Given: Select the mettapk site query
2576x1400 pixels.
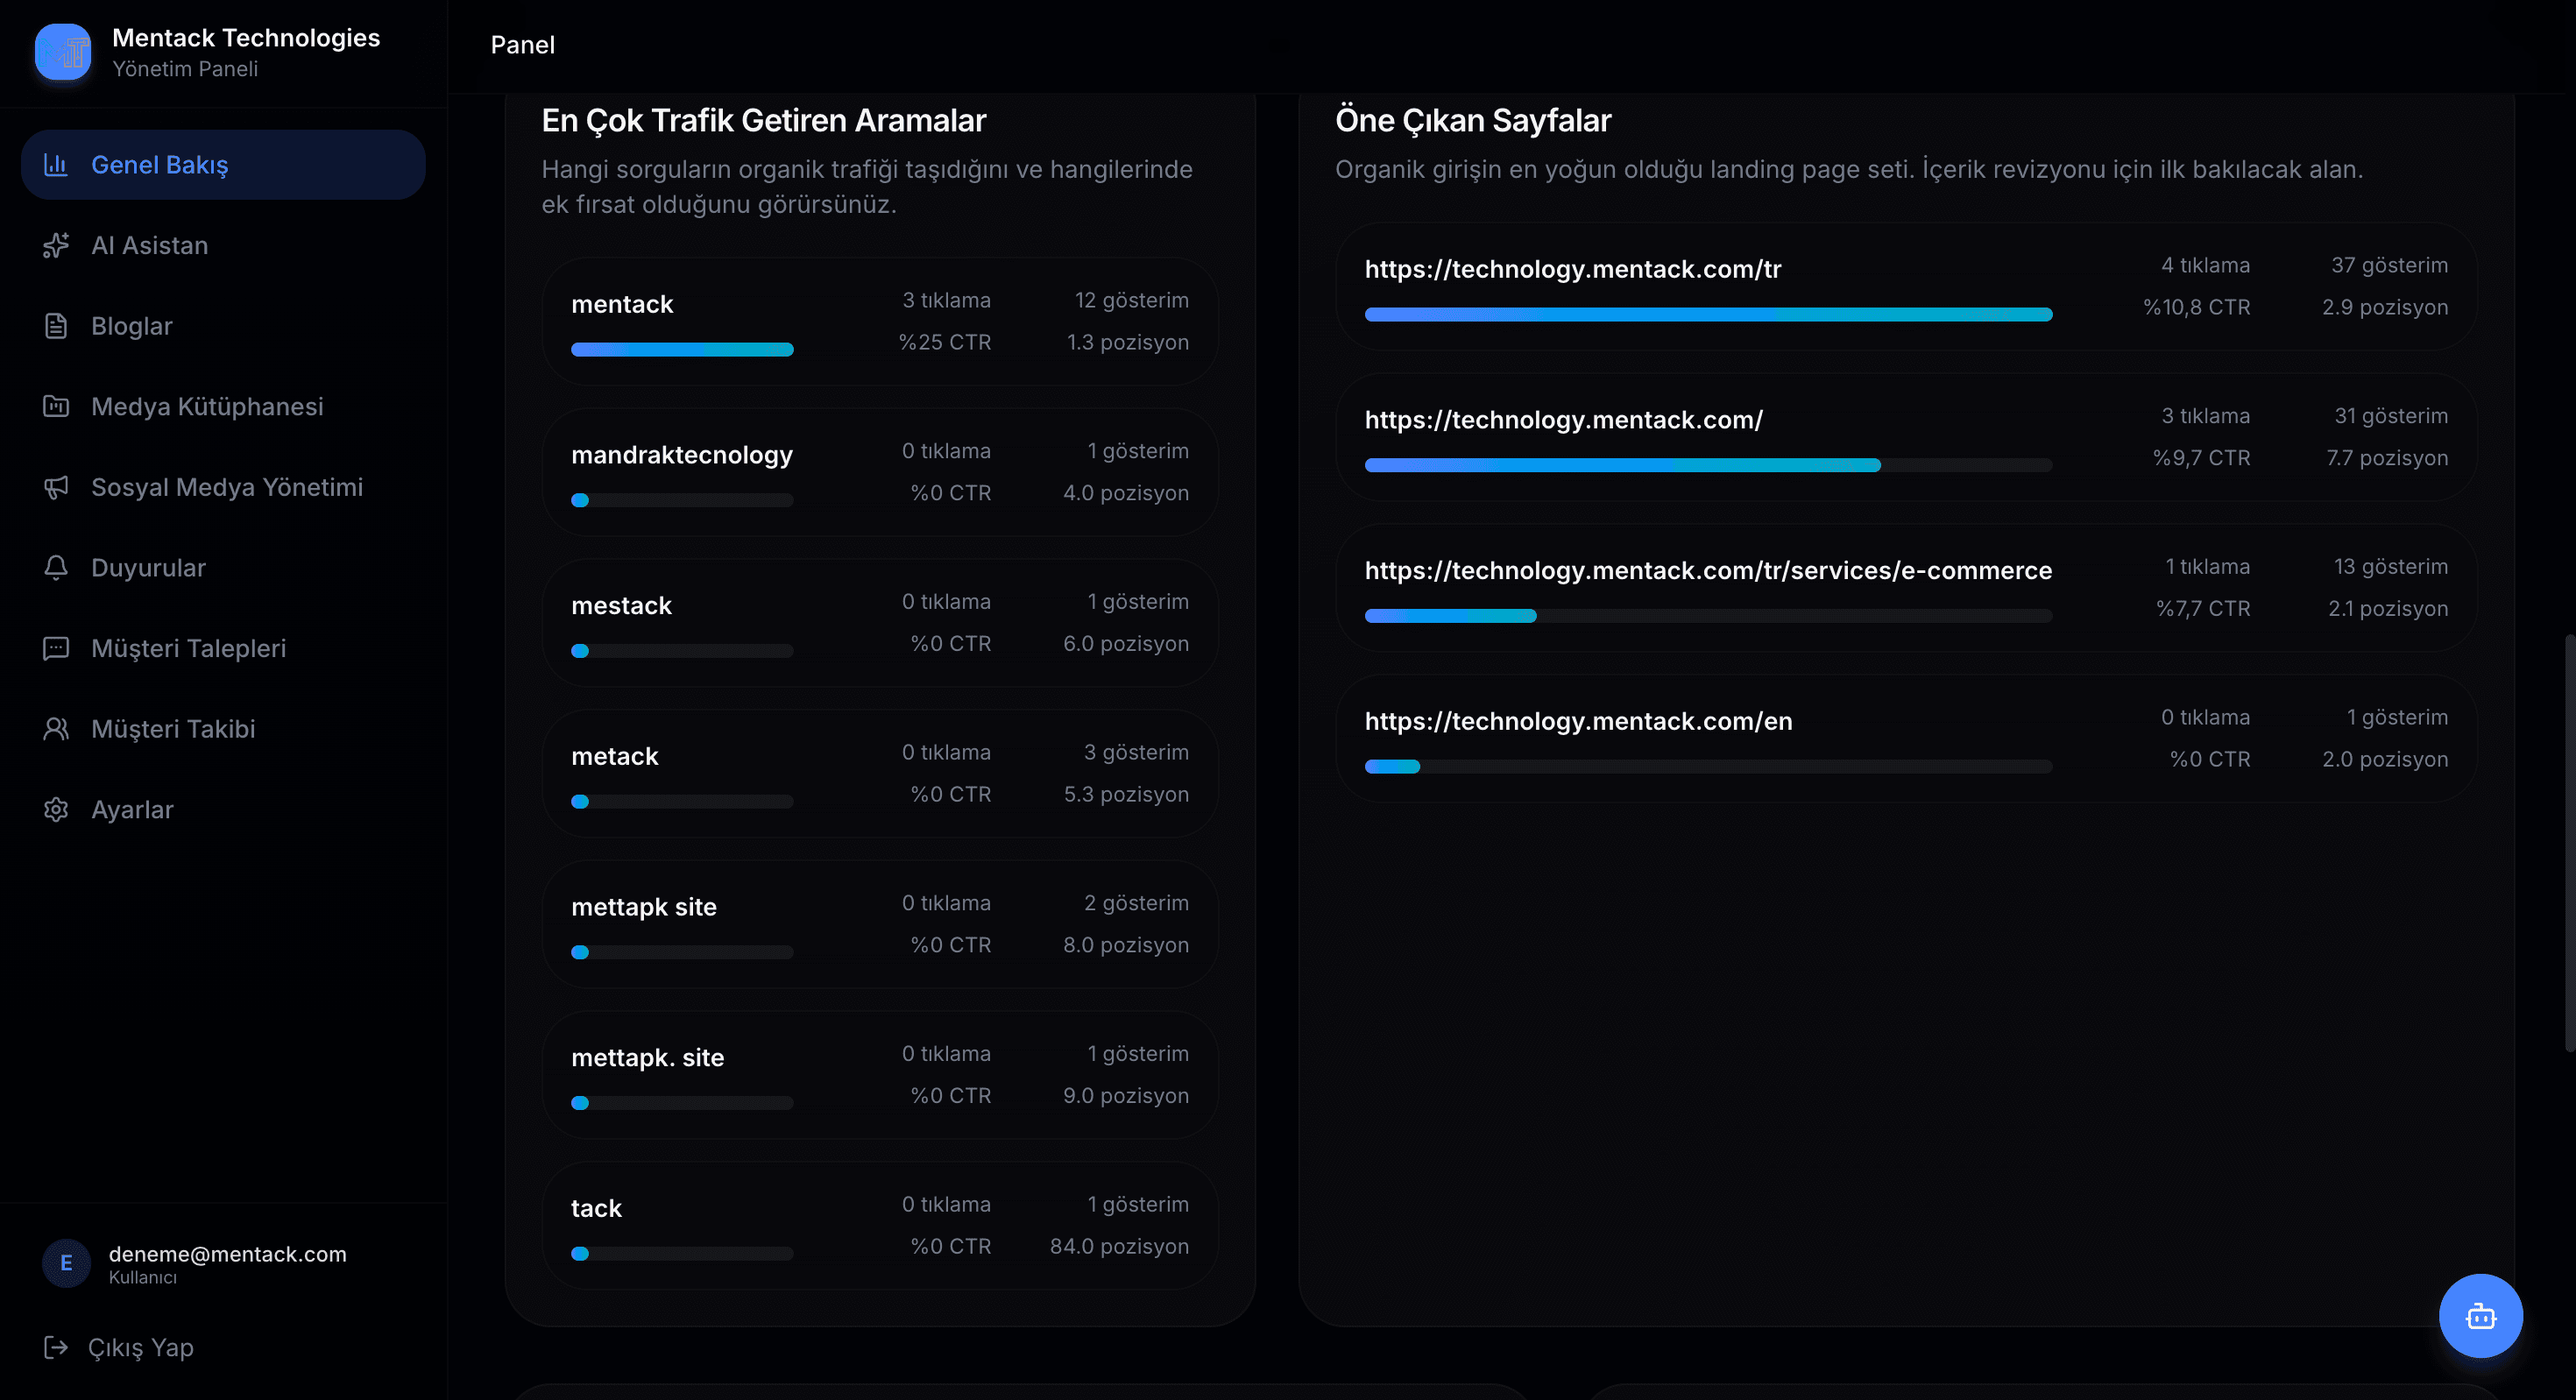Looking at the screenshot, I should pos(880,925).
